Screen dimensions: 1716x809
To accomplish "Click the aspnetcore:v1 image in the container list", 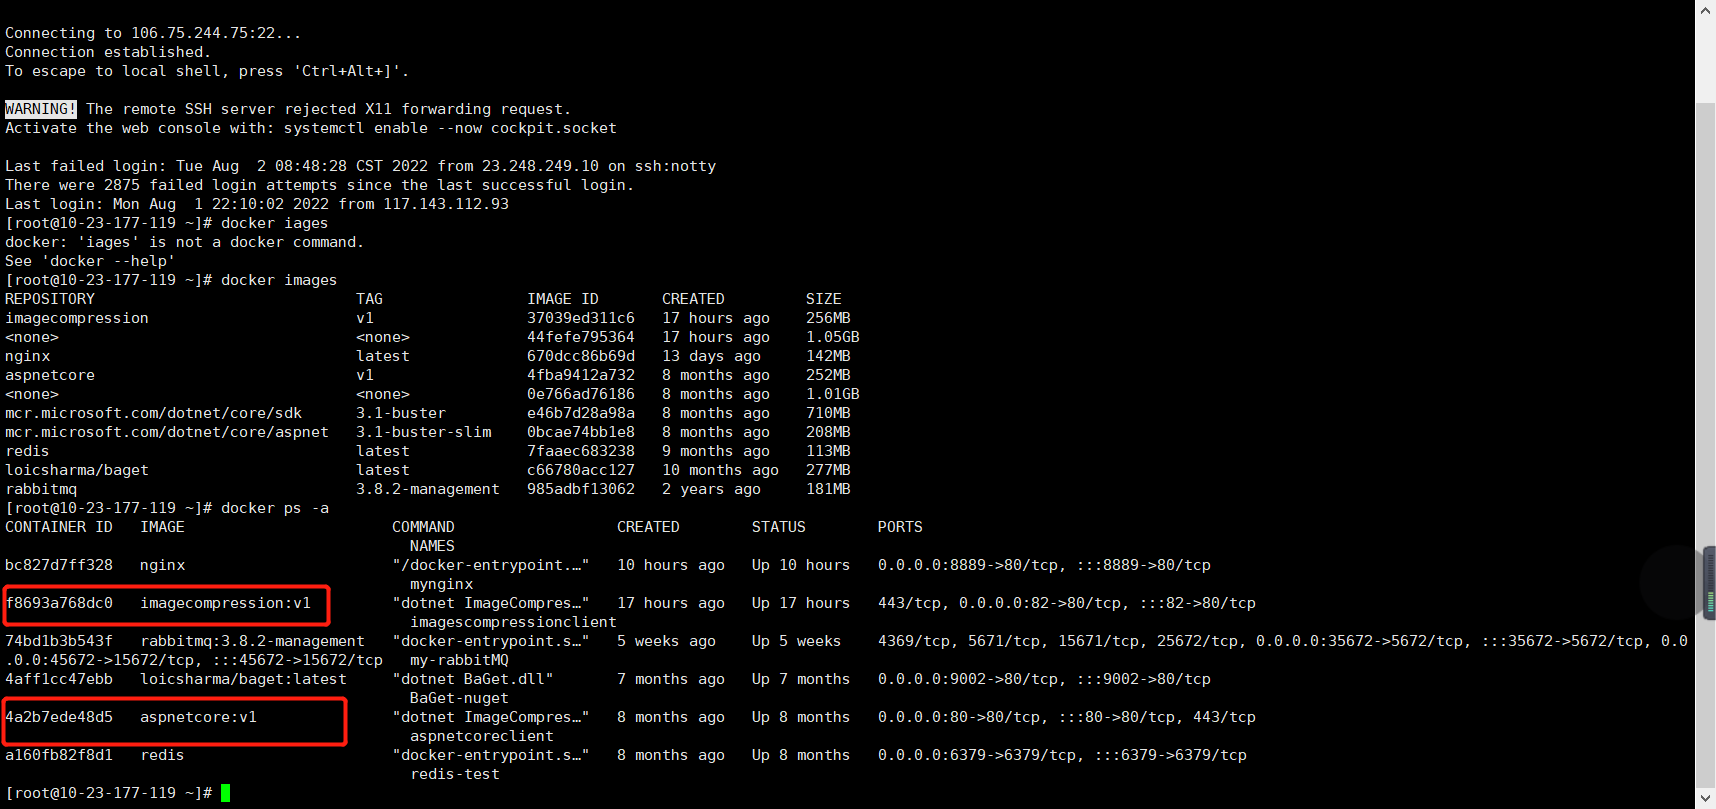I will pos(198,717).
